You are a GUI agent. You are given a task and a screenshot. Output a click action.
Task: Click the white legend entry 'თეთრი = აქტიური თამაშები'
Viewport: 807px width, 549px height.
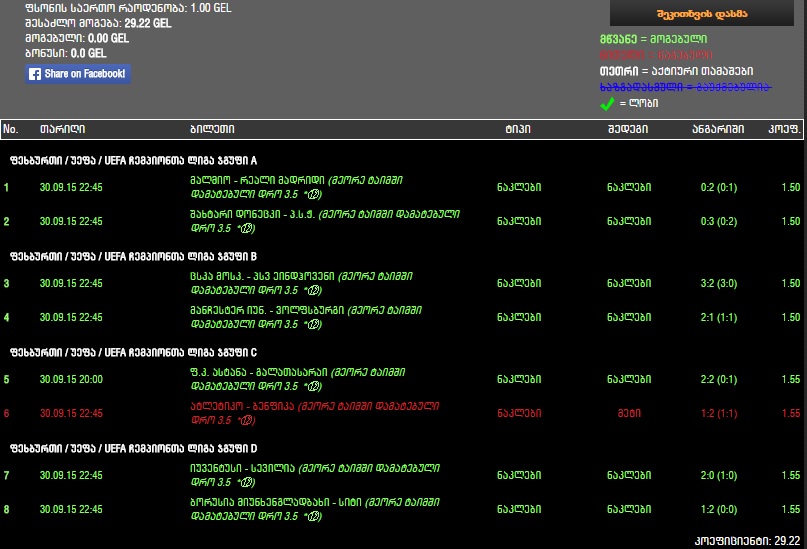pos(676,71)
